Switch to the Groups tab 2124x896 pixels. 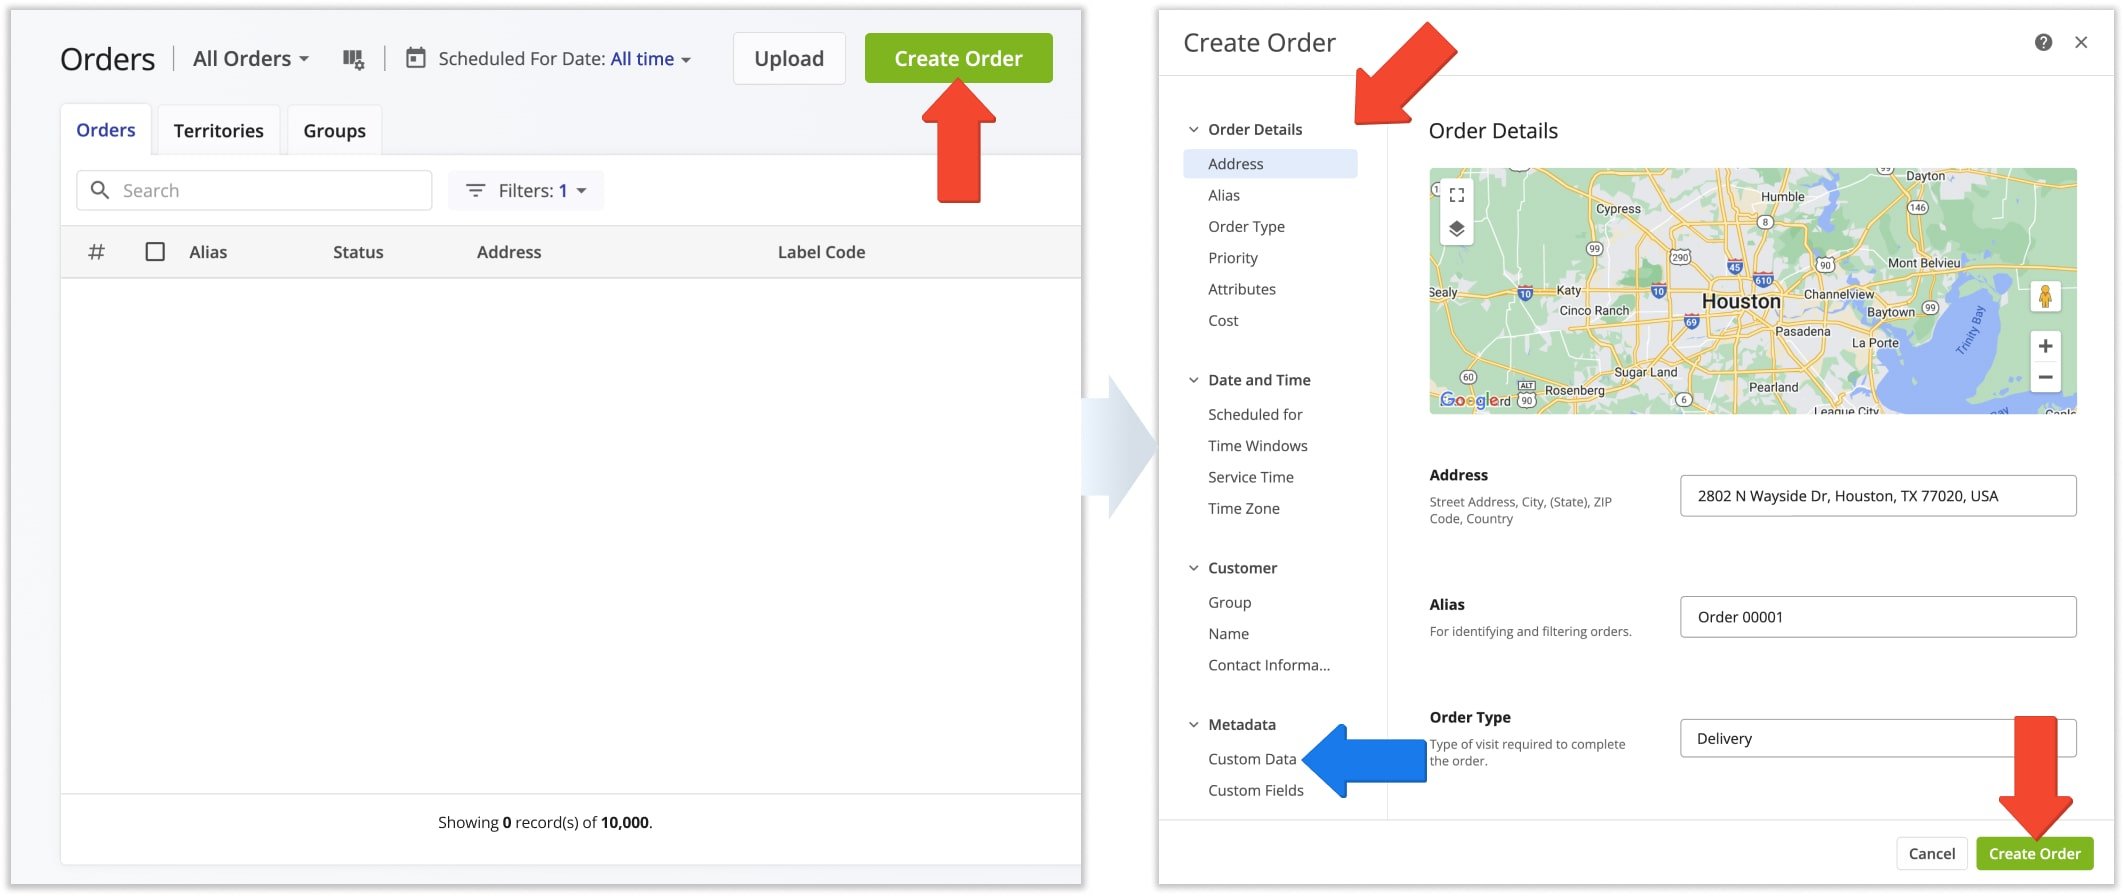(334, 131)
